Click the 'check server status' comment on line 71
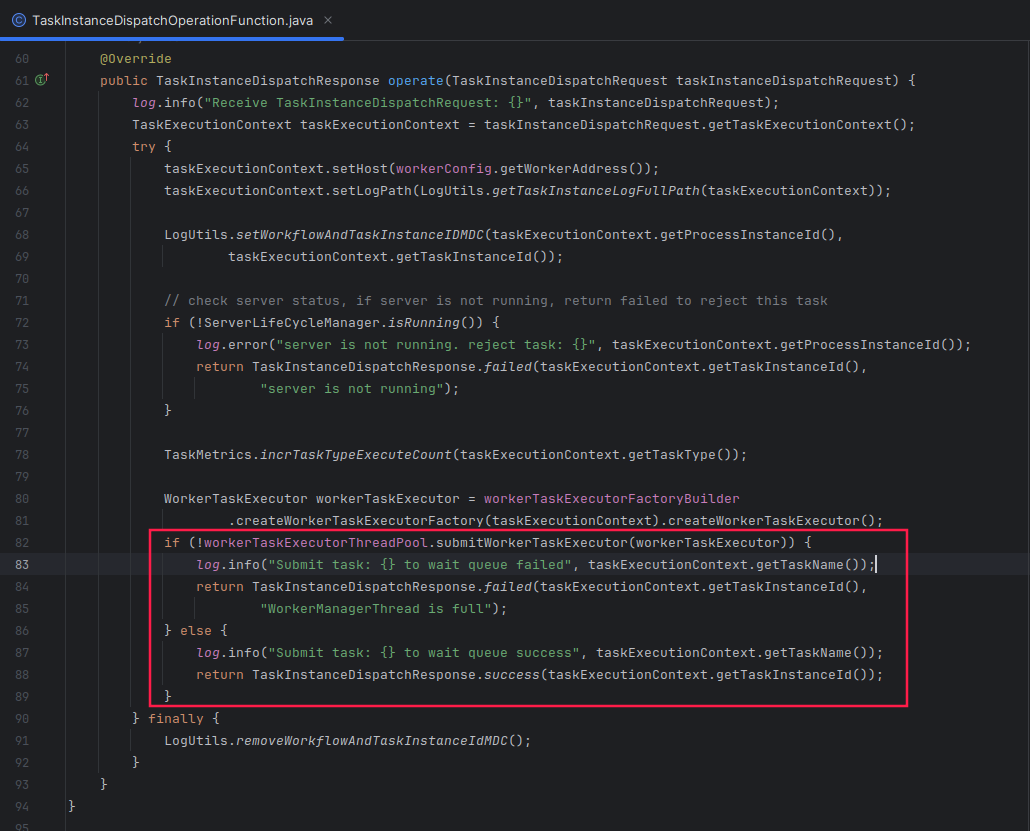The width and height of the screenshot is (1030, 831). point(496,300)
